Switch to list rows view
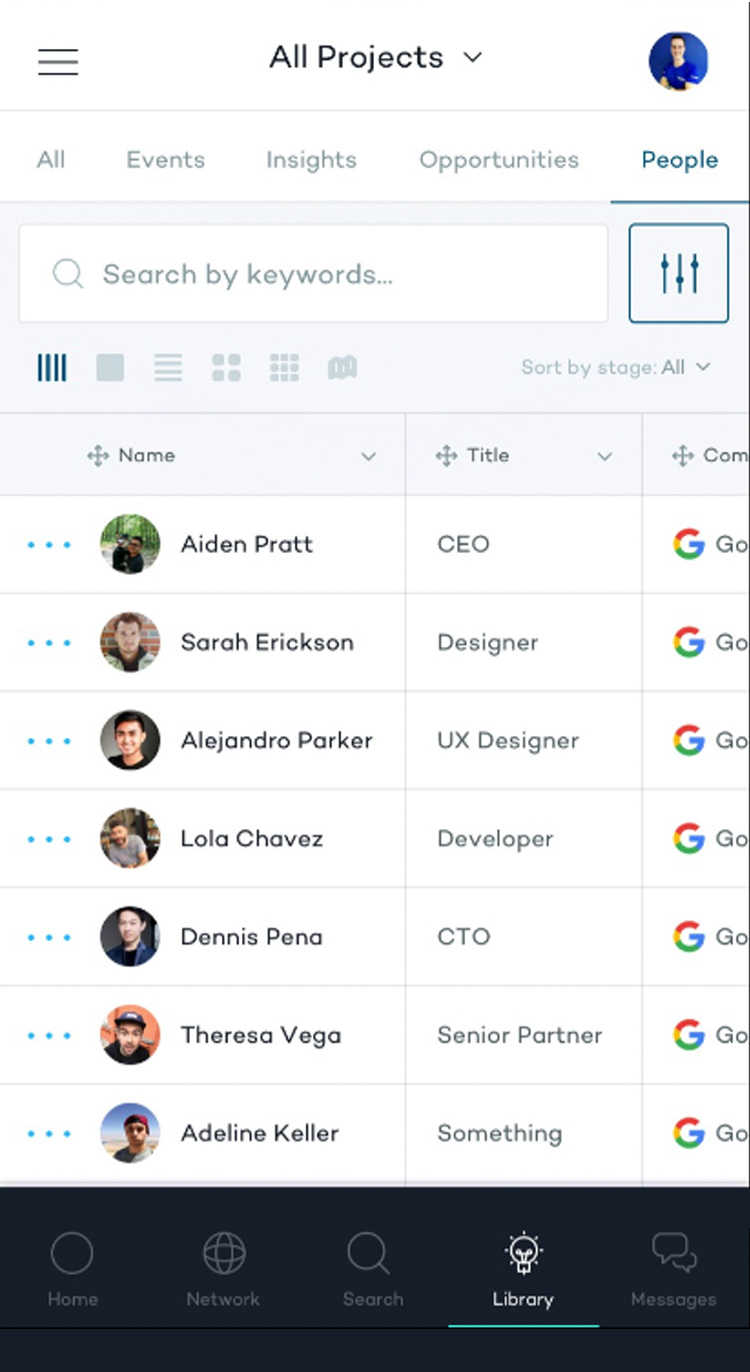Image resolution: width=750 pixels, height=1372 pixels. 168,368
